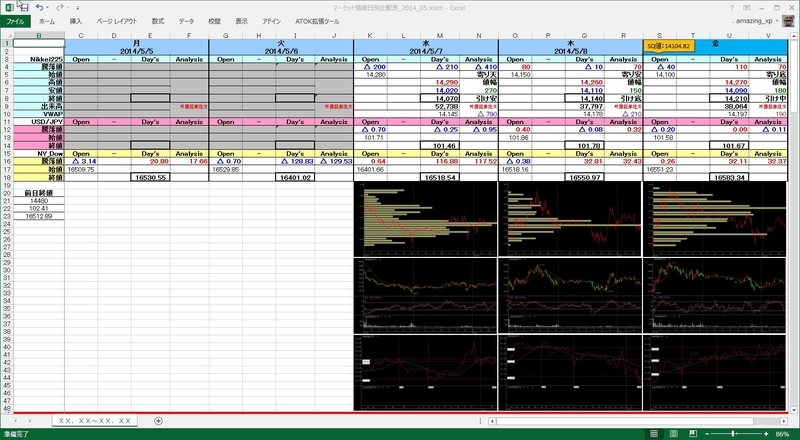Switch to Page Layout view icon

pos(673,434)
